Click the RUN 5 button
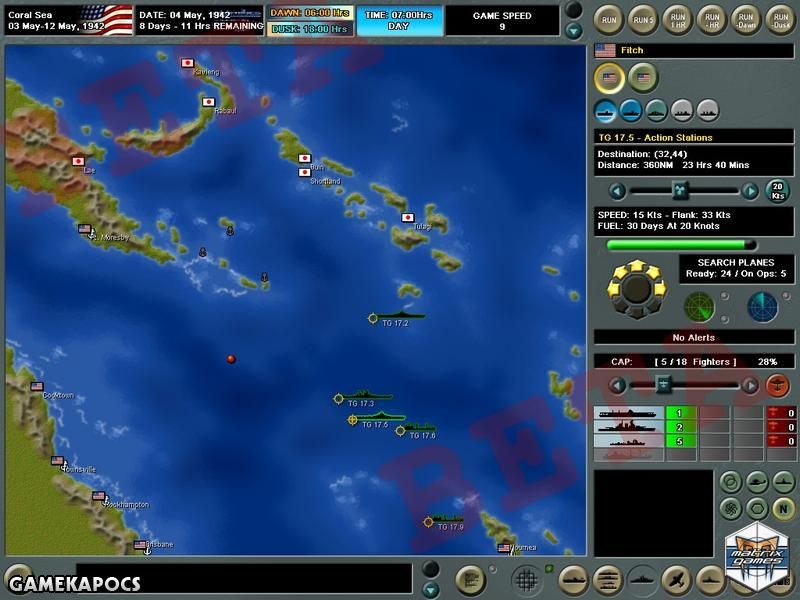The height and width of the screenshot is (600, 800). (643, 20)
